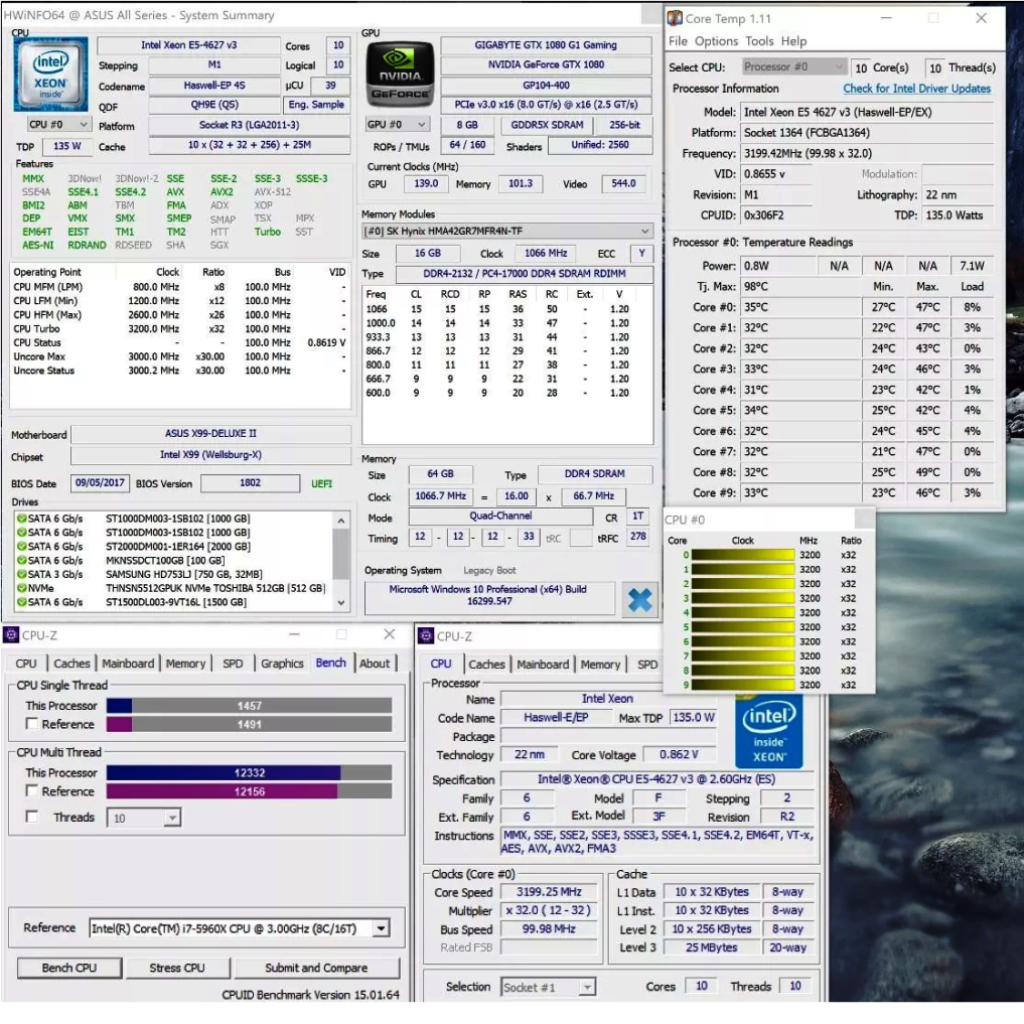This screenshot has height=1024, width=1024.
Task: Open Caches tab in the CPU-Z Bench window
Action: [72, 664]
